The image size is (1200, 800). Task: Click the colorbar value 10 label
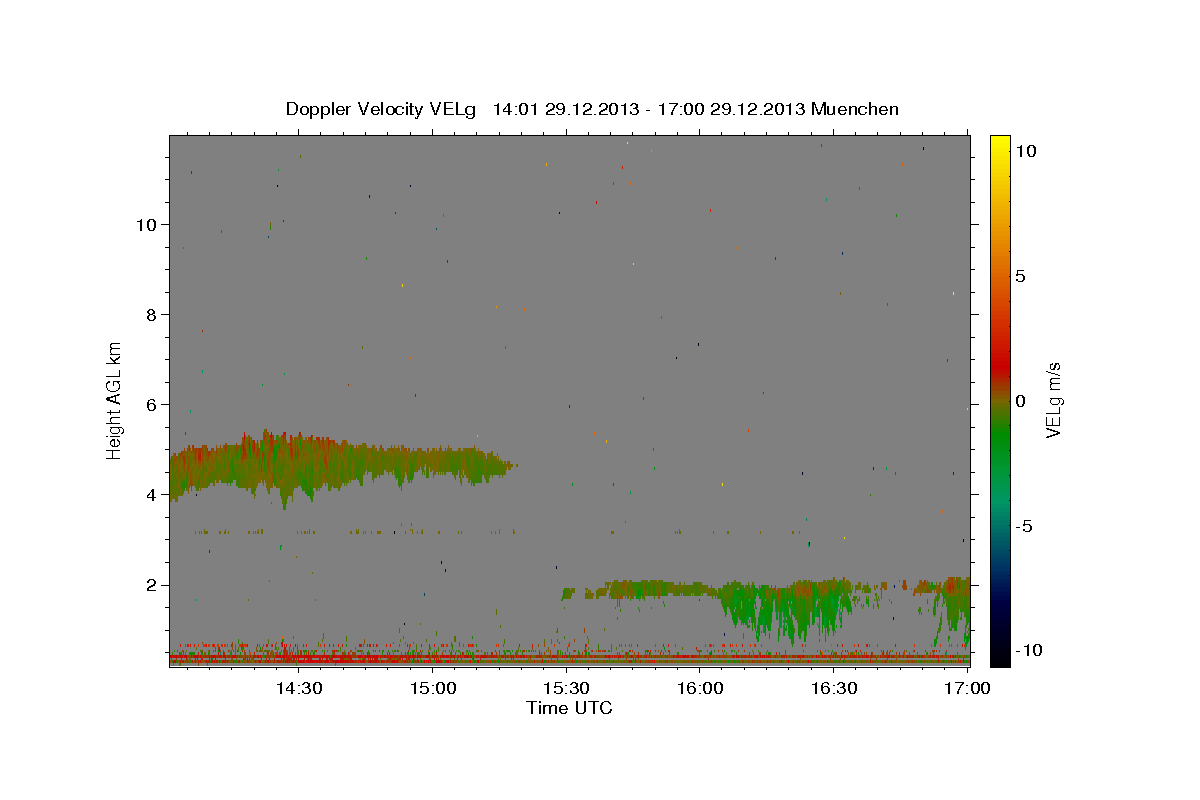click(x=1025, y=151)
